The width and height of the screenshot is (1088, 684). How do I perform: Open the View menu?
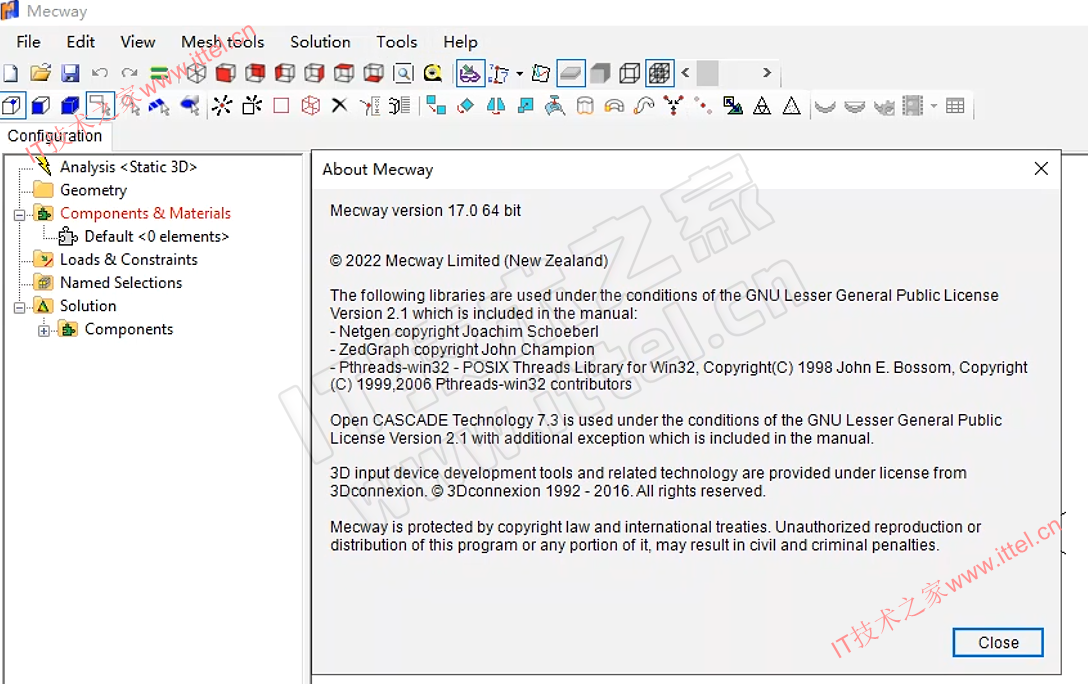[x=137, y=42]
